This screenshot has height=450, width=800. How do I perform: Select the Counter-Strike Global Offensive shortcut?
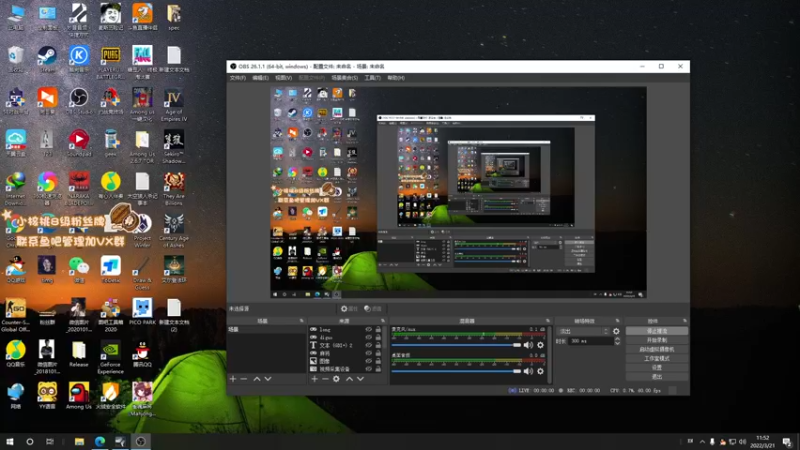(15, 315)
